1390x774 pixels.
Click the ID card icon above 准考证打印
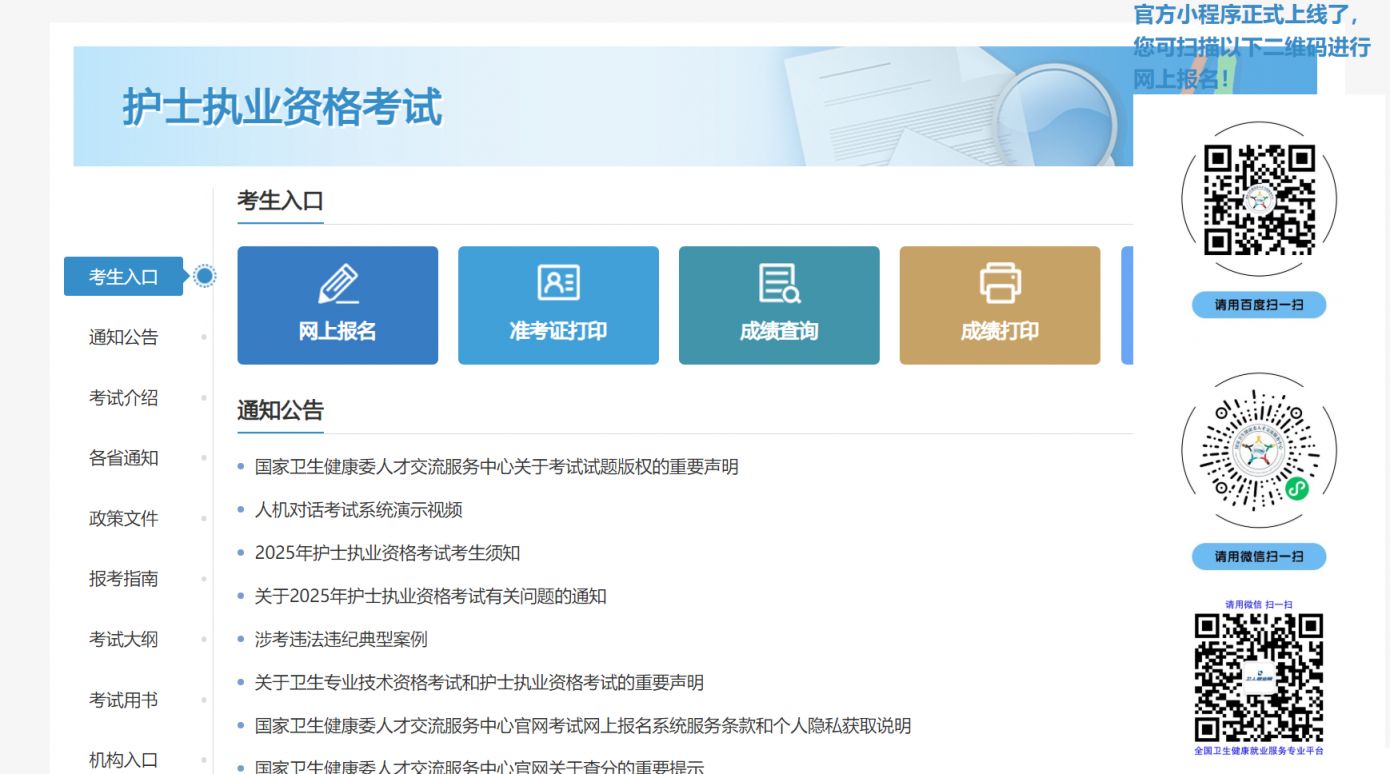(558, 283)
